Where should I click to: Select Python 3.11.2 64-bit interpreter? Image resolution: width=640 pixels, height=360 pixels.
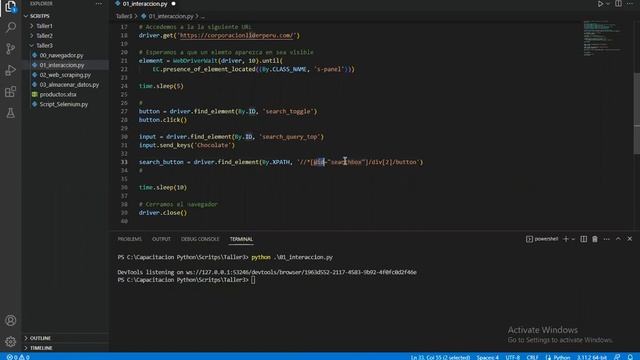591,357
